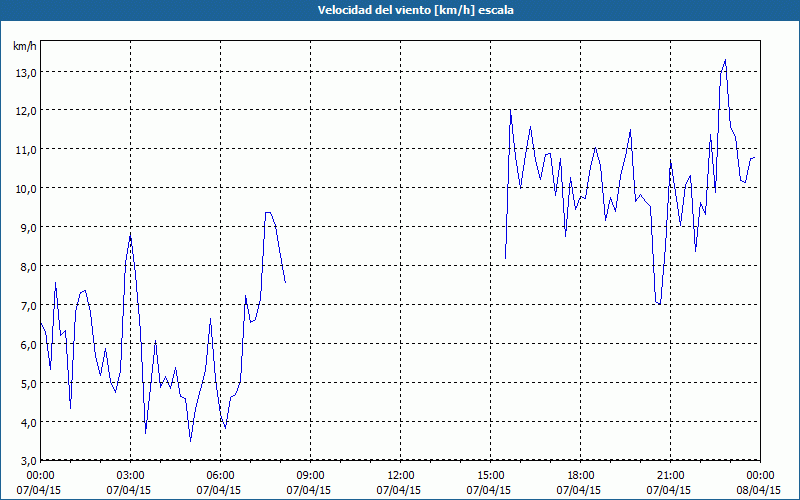Click the 08/04/15 date label

pos(759,490)
